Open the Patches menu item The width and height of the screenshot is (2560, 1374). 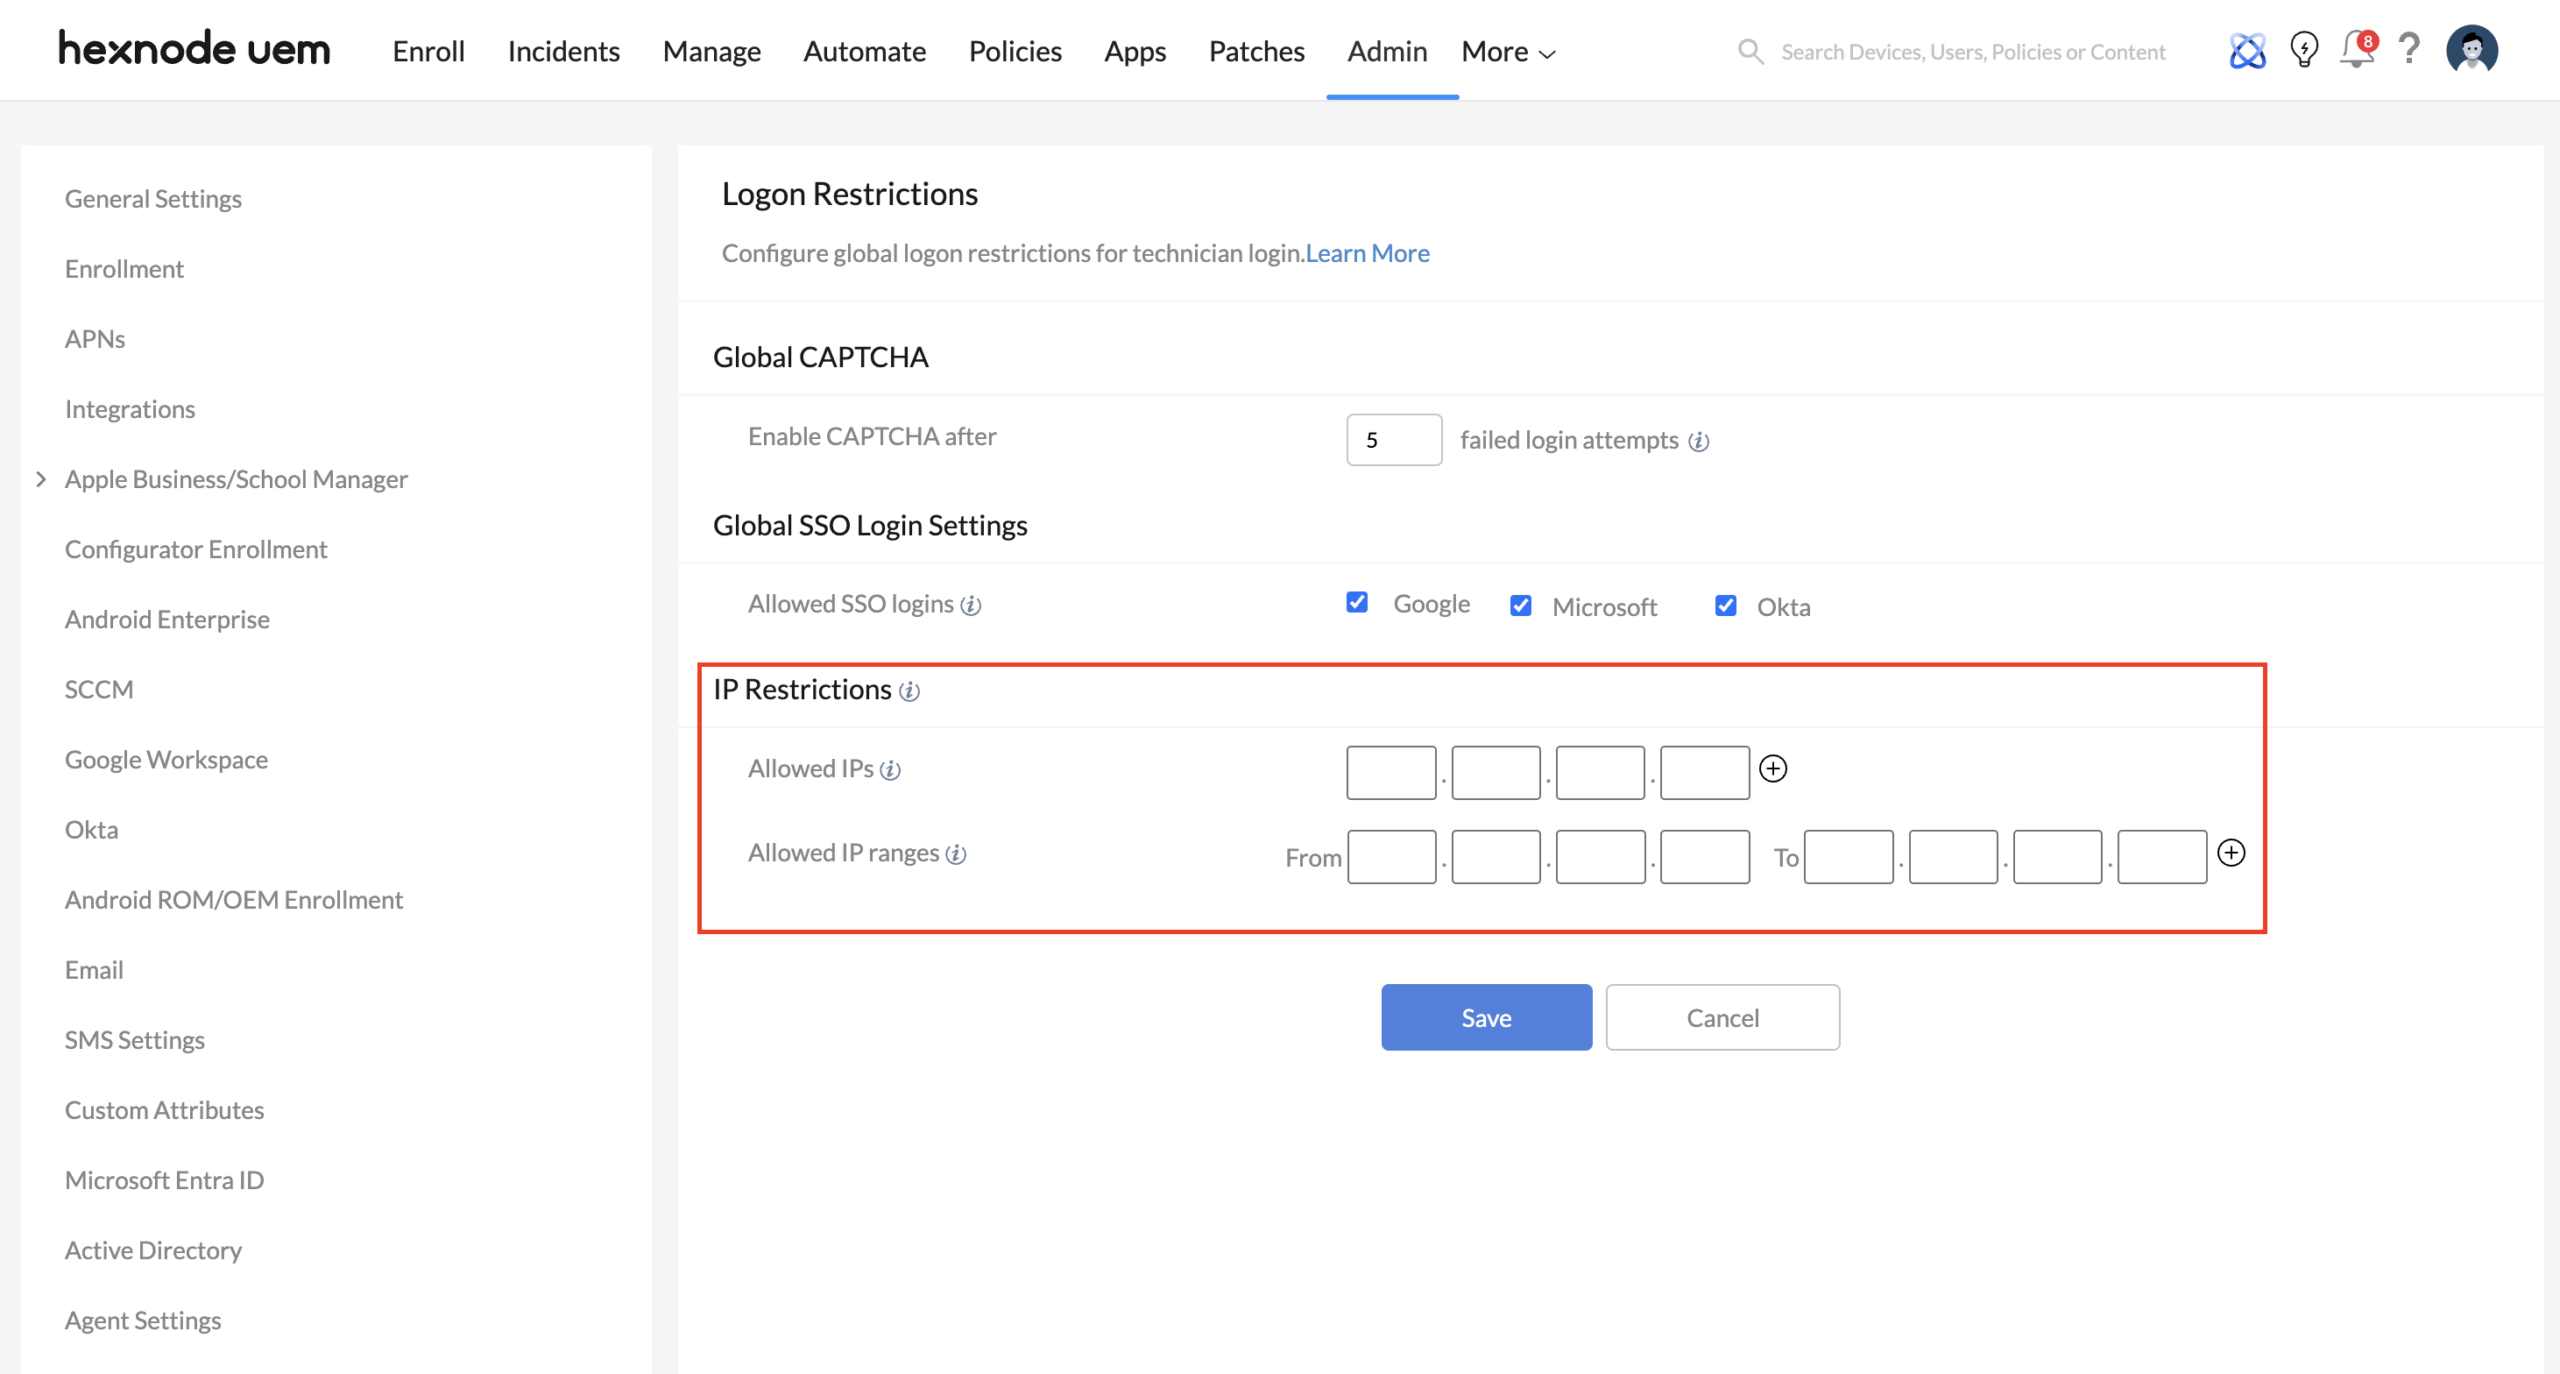pyautogui.click(x=1256, y=51)
